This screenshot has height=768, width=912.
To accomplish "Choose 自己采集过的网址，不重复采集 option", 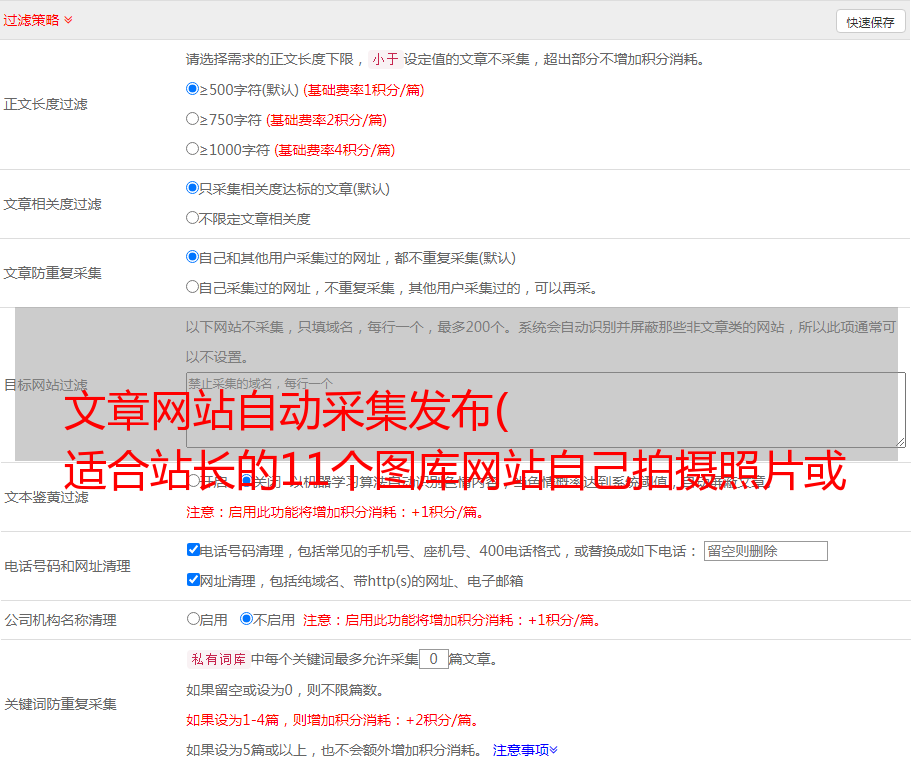I will (x=193, y=287).
